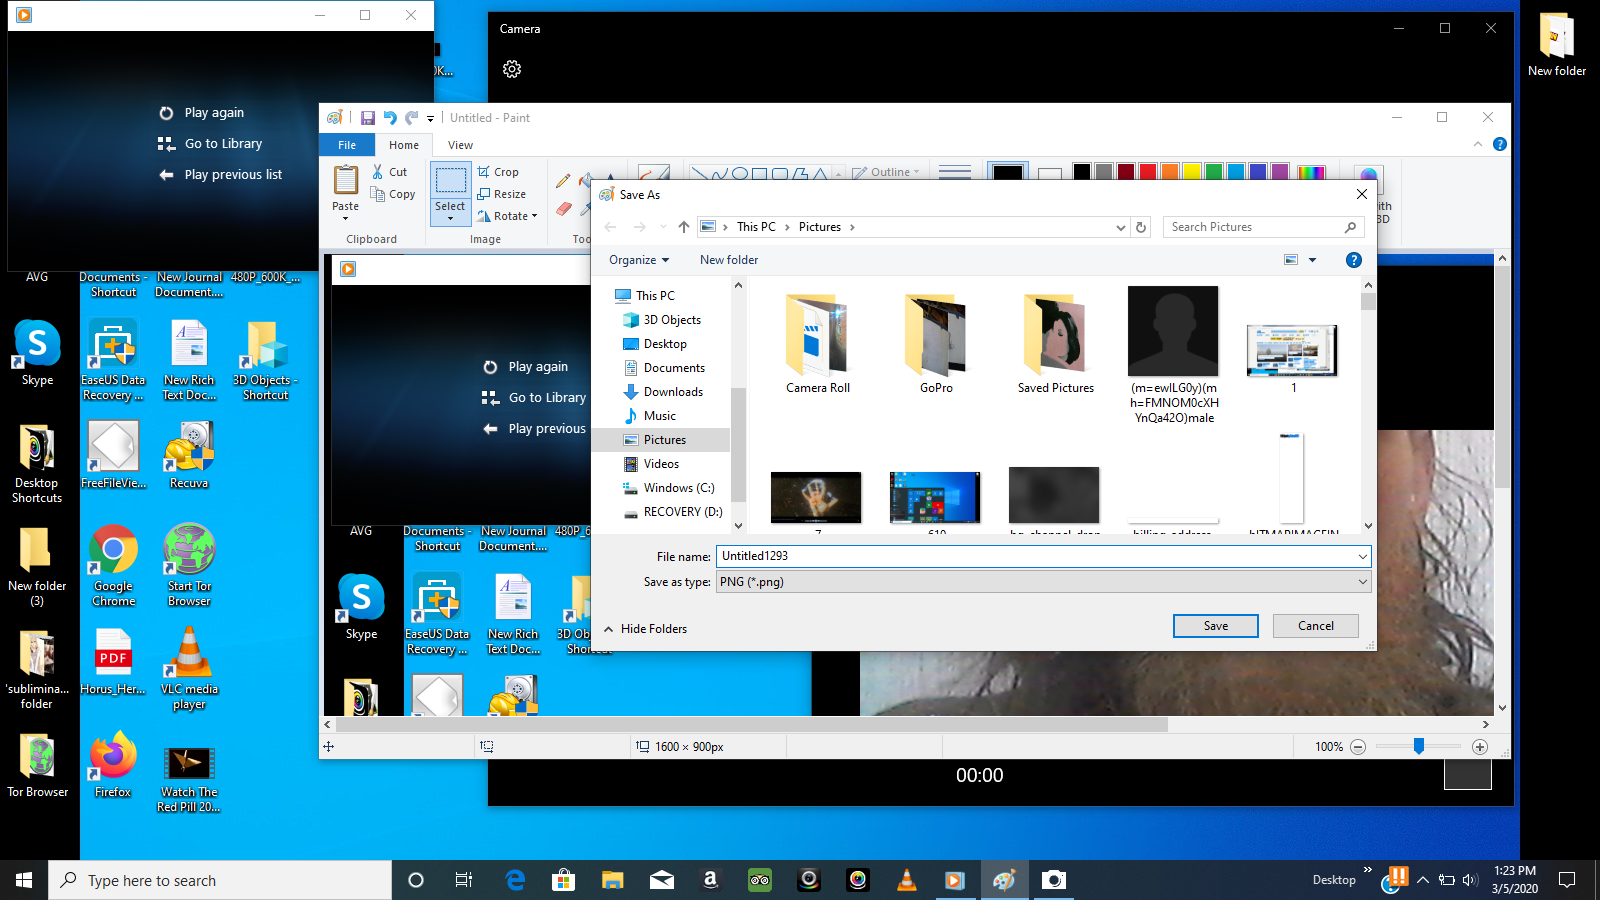Cut the selection in Paint ribbon
Viewport: 1600px width, 900px height.
point(389,172)
